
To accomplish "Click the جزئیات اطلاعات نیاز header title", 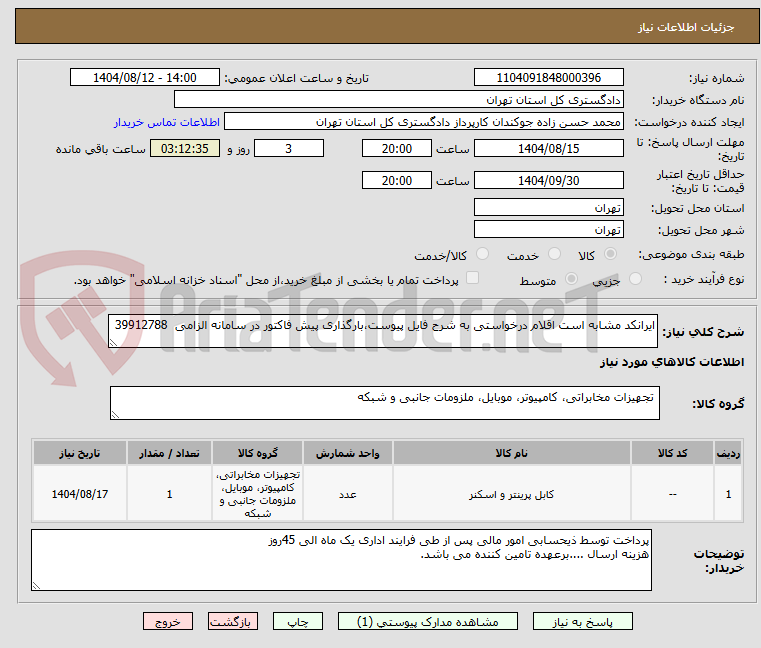I will [x=686, y=27].
